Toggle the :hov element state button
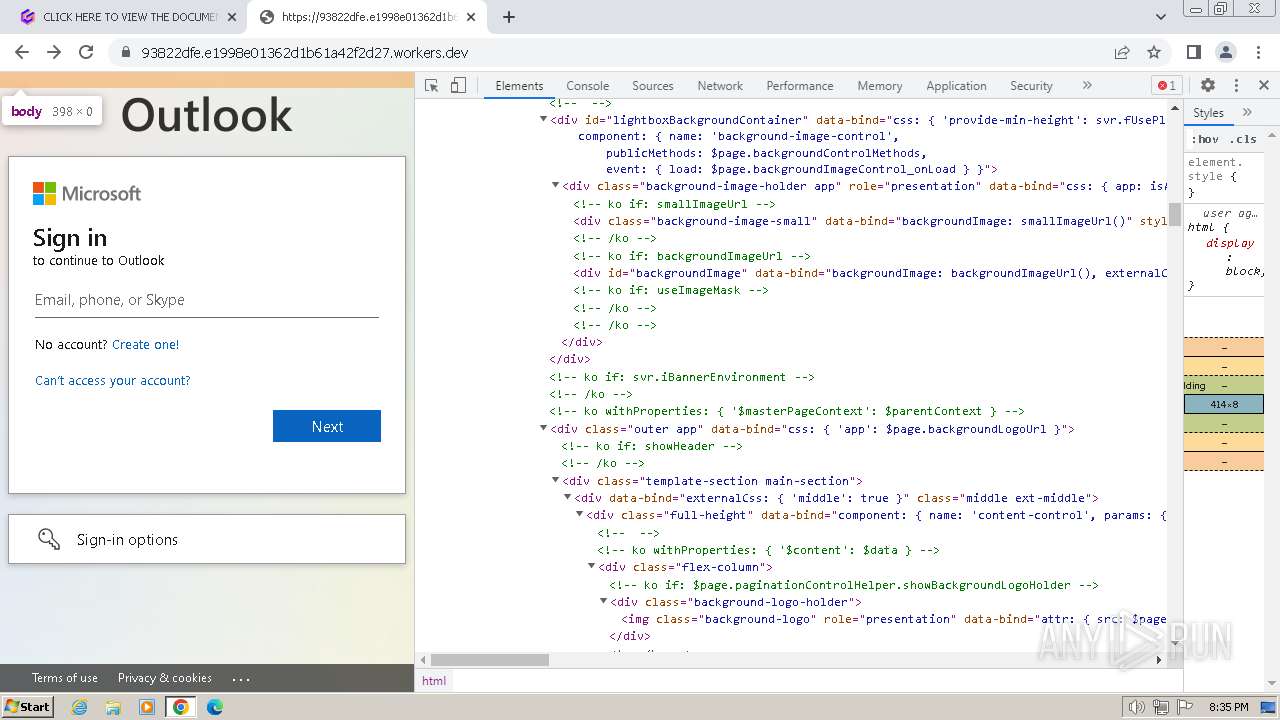1280x720 pixels. coord(1205,139)
